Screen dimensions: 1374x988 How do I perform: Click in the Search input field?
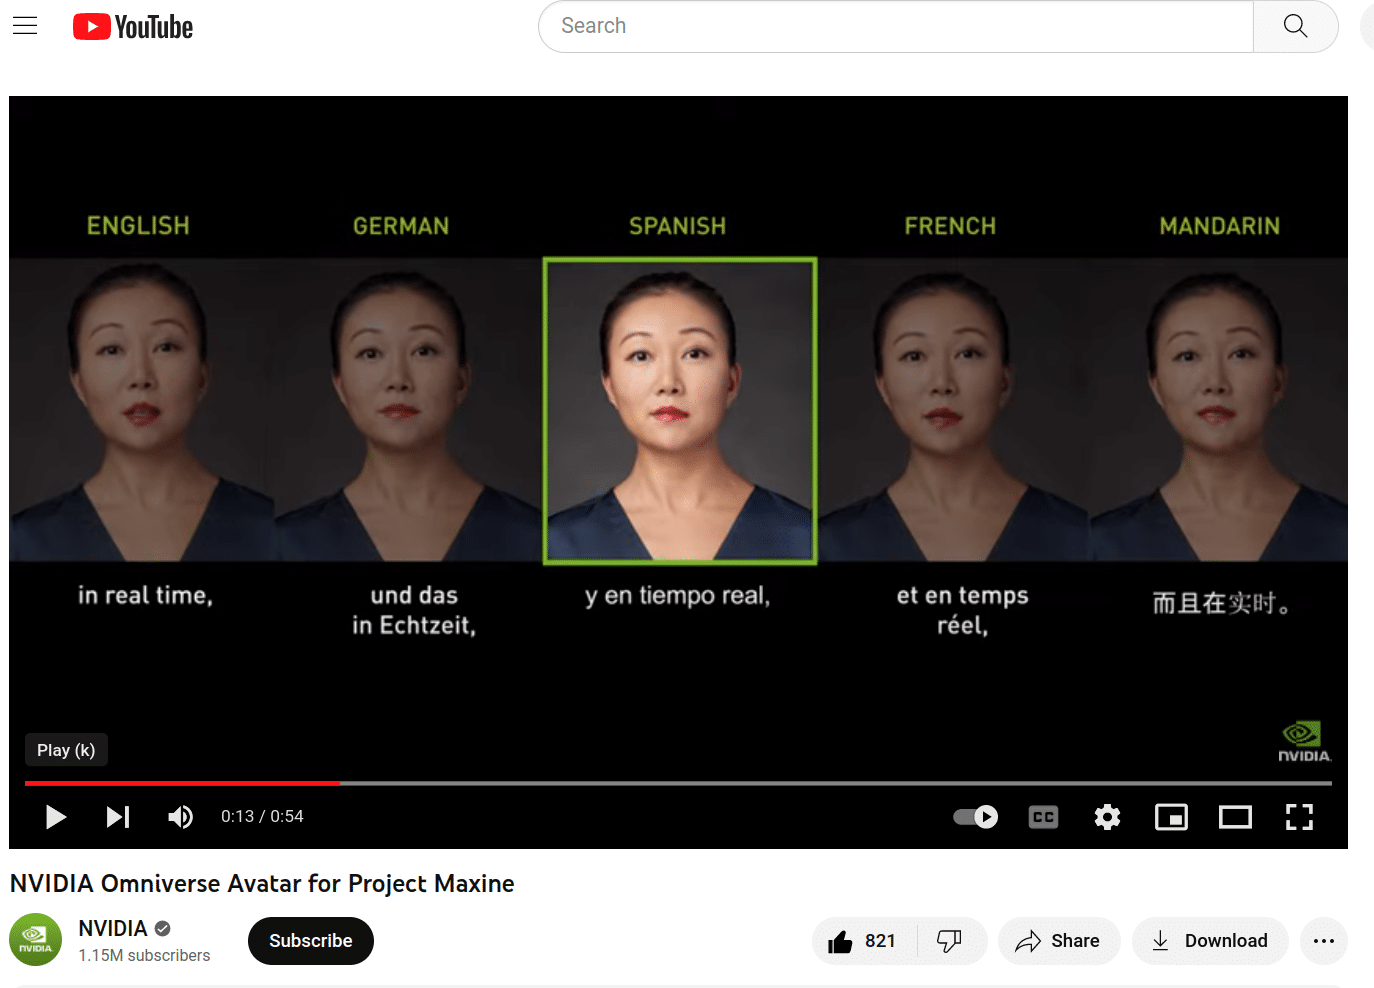tap(895, 26)
